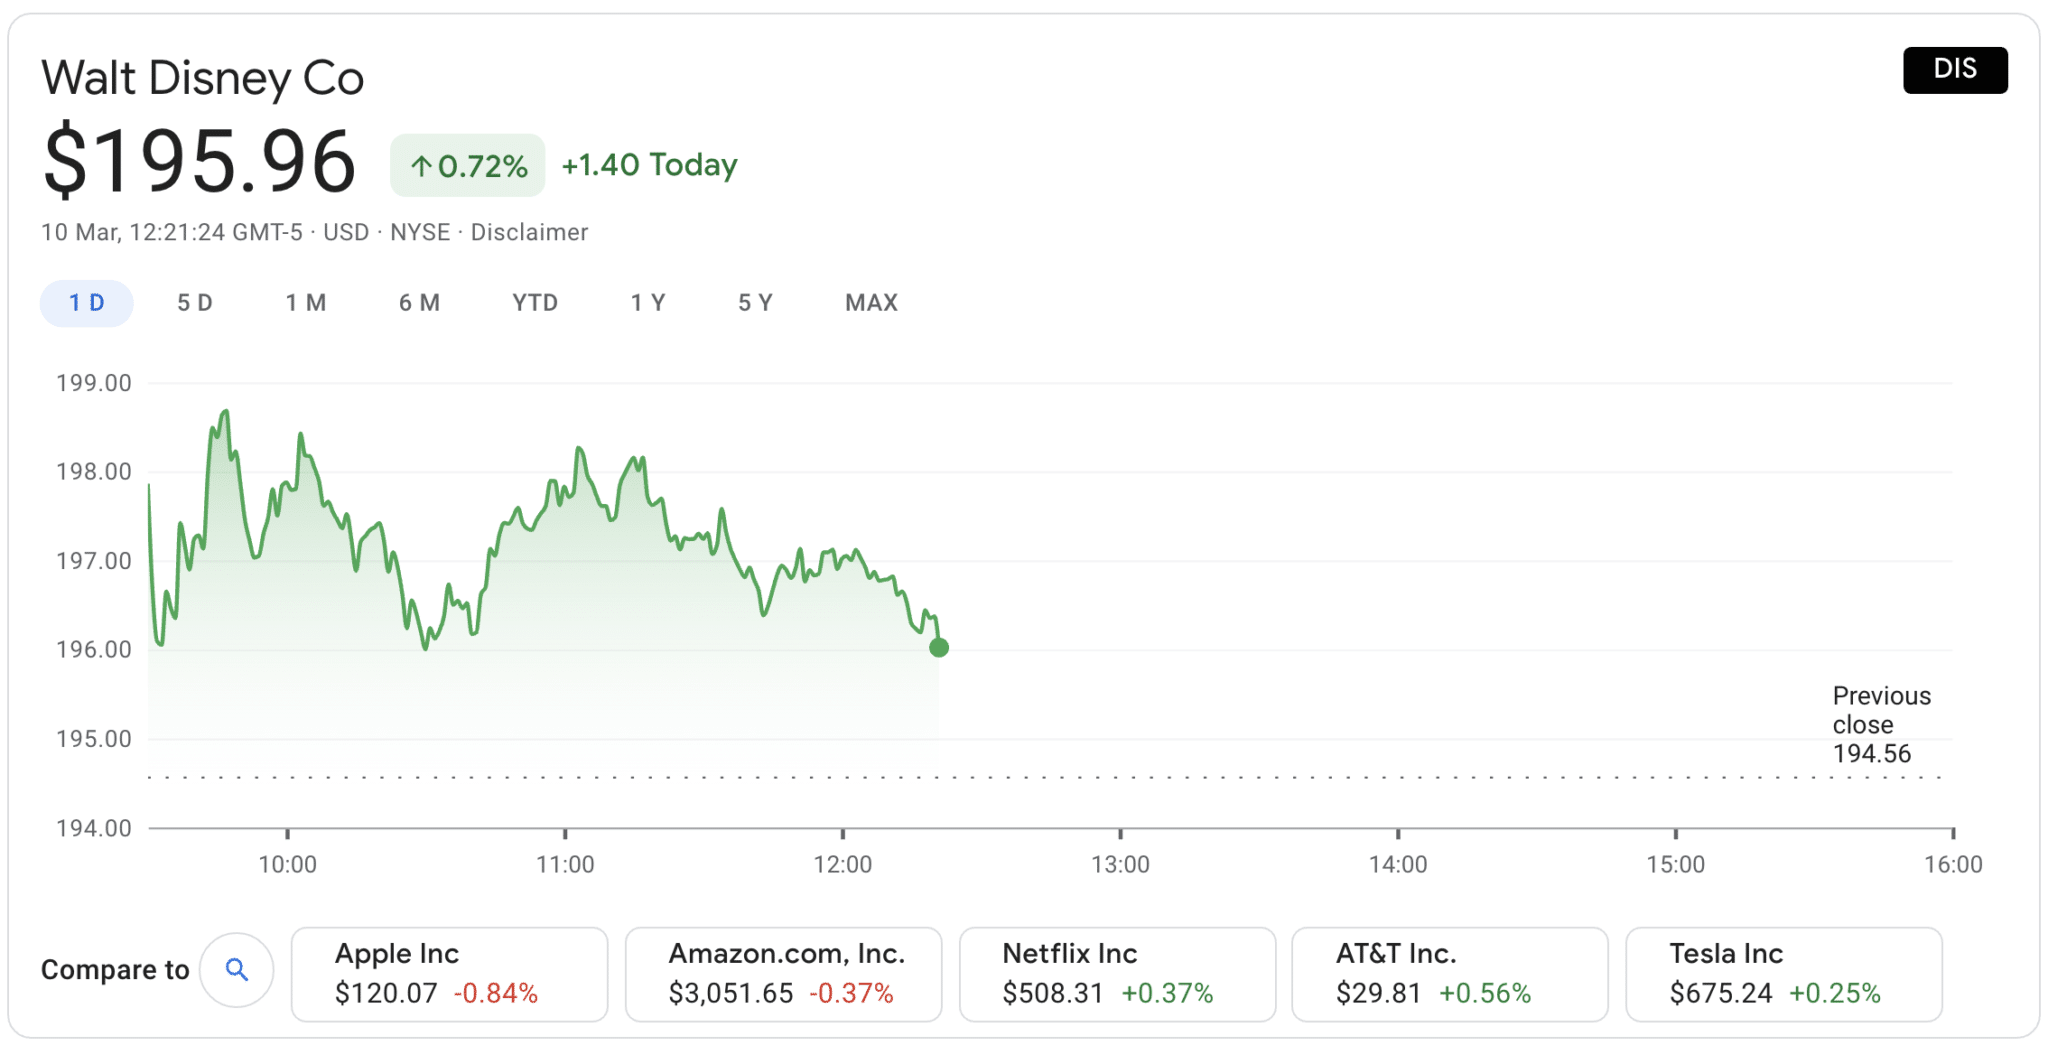Compare with AT&T Inc. card

[x=1450, y=974]
